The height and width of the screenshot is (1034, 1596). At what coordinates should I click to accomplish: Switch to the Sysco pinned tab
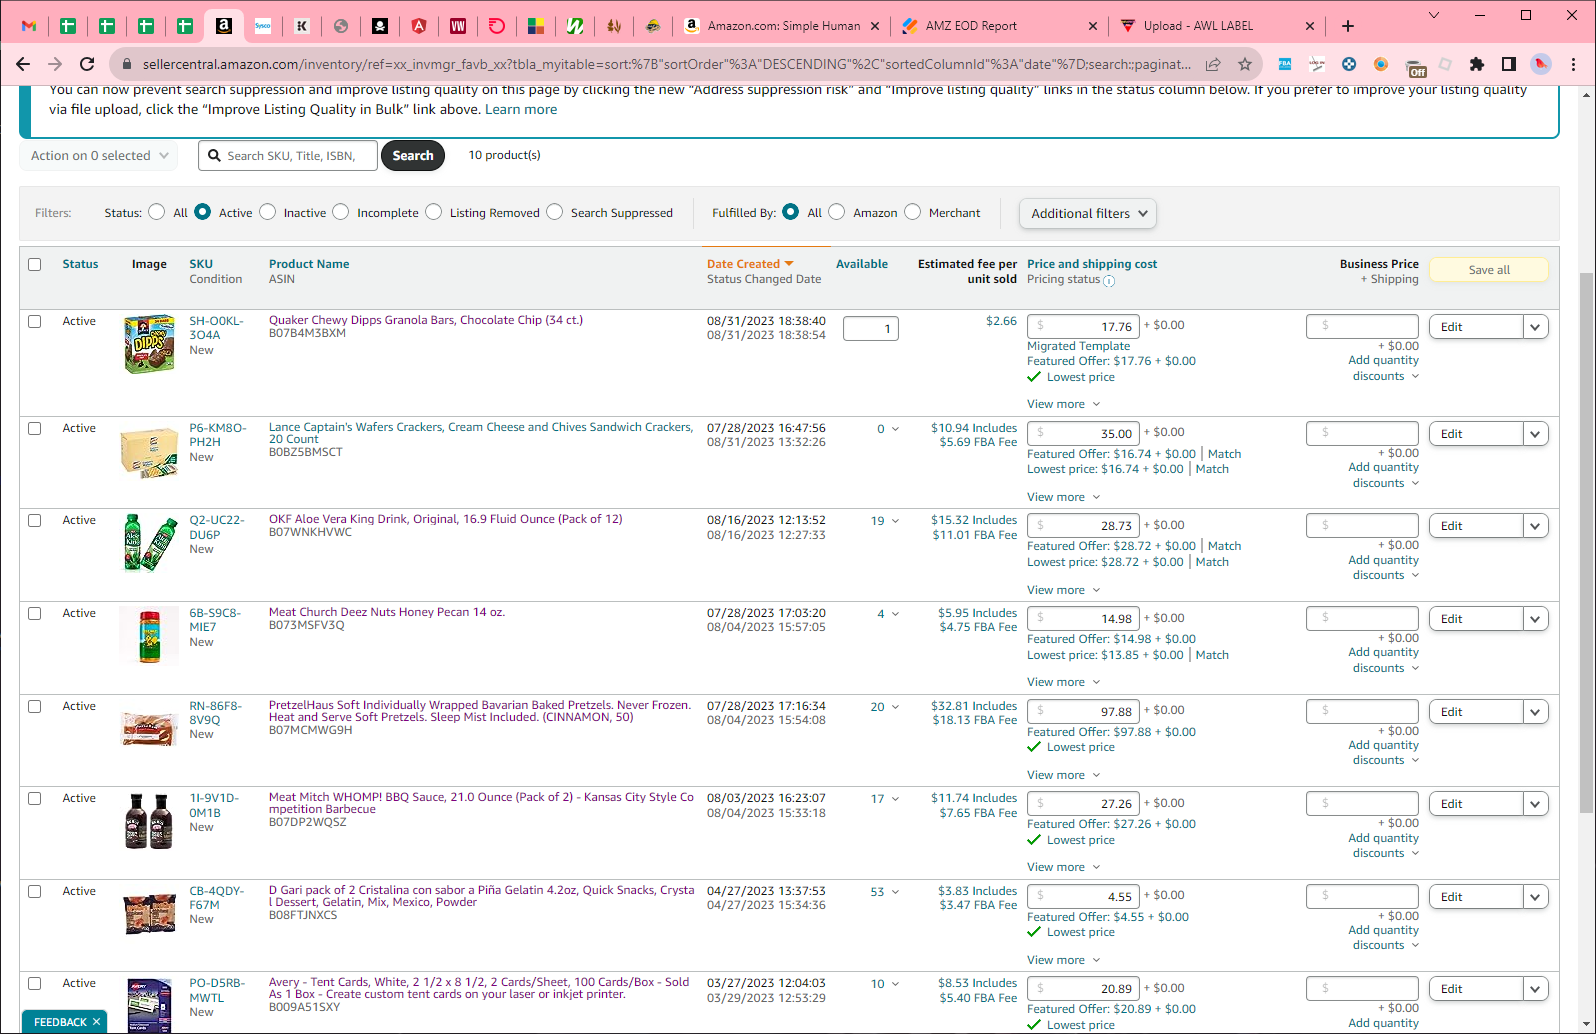[263, 26]
